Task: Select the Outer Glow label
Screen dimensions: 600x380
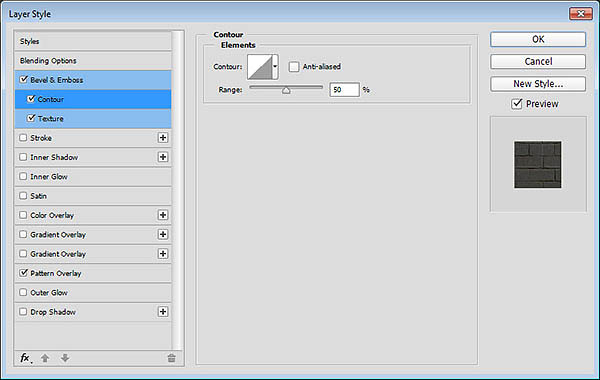Action: tap(49, 293)
